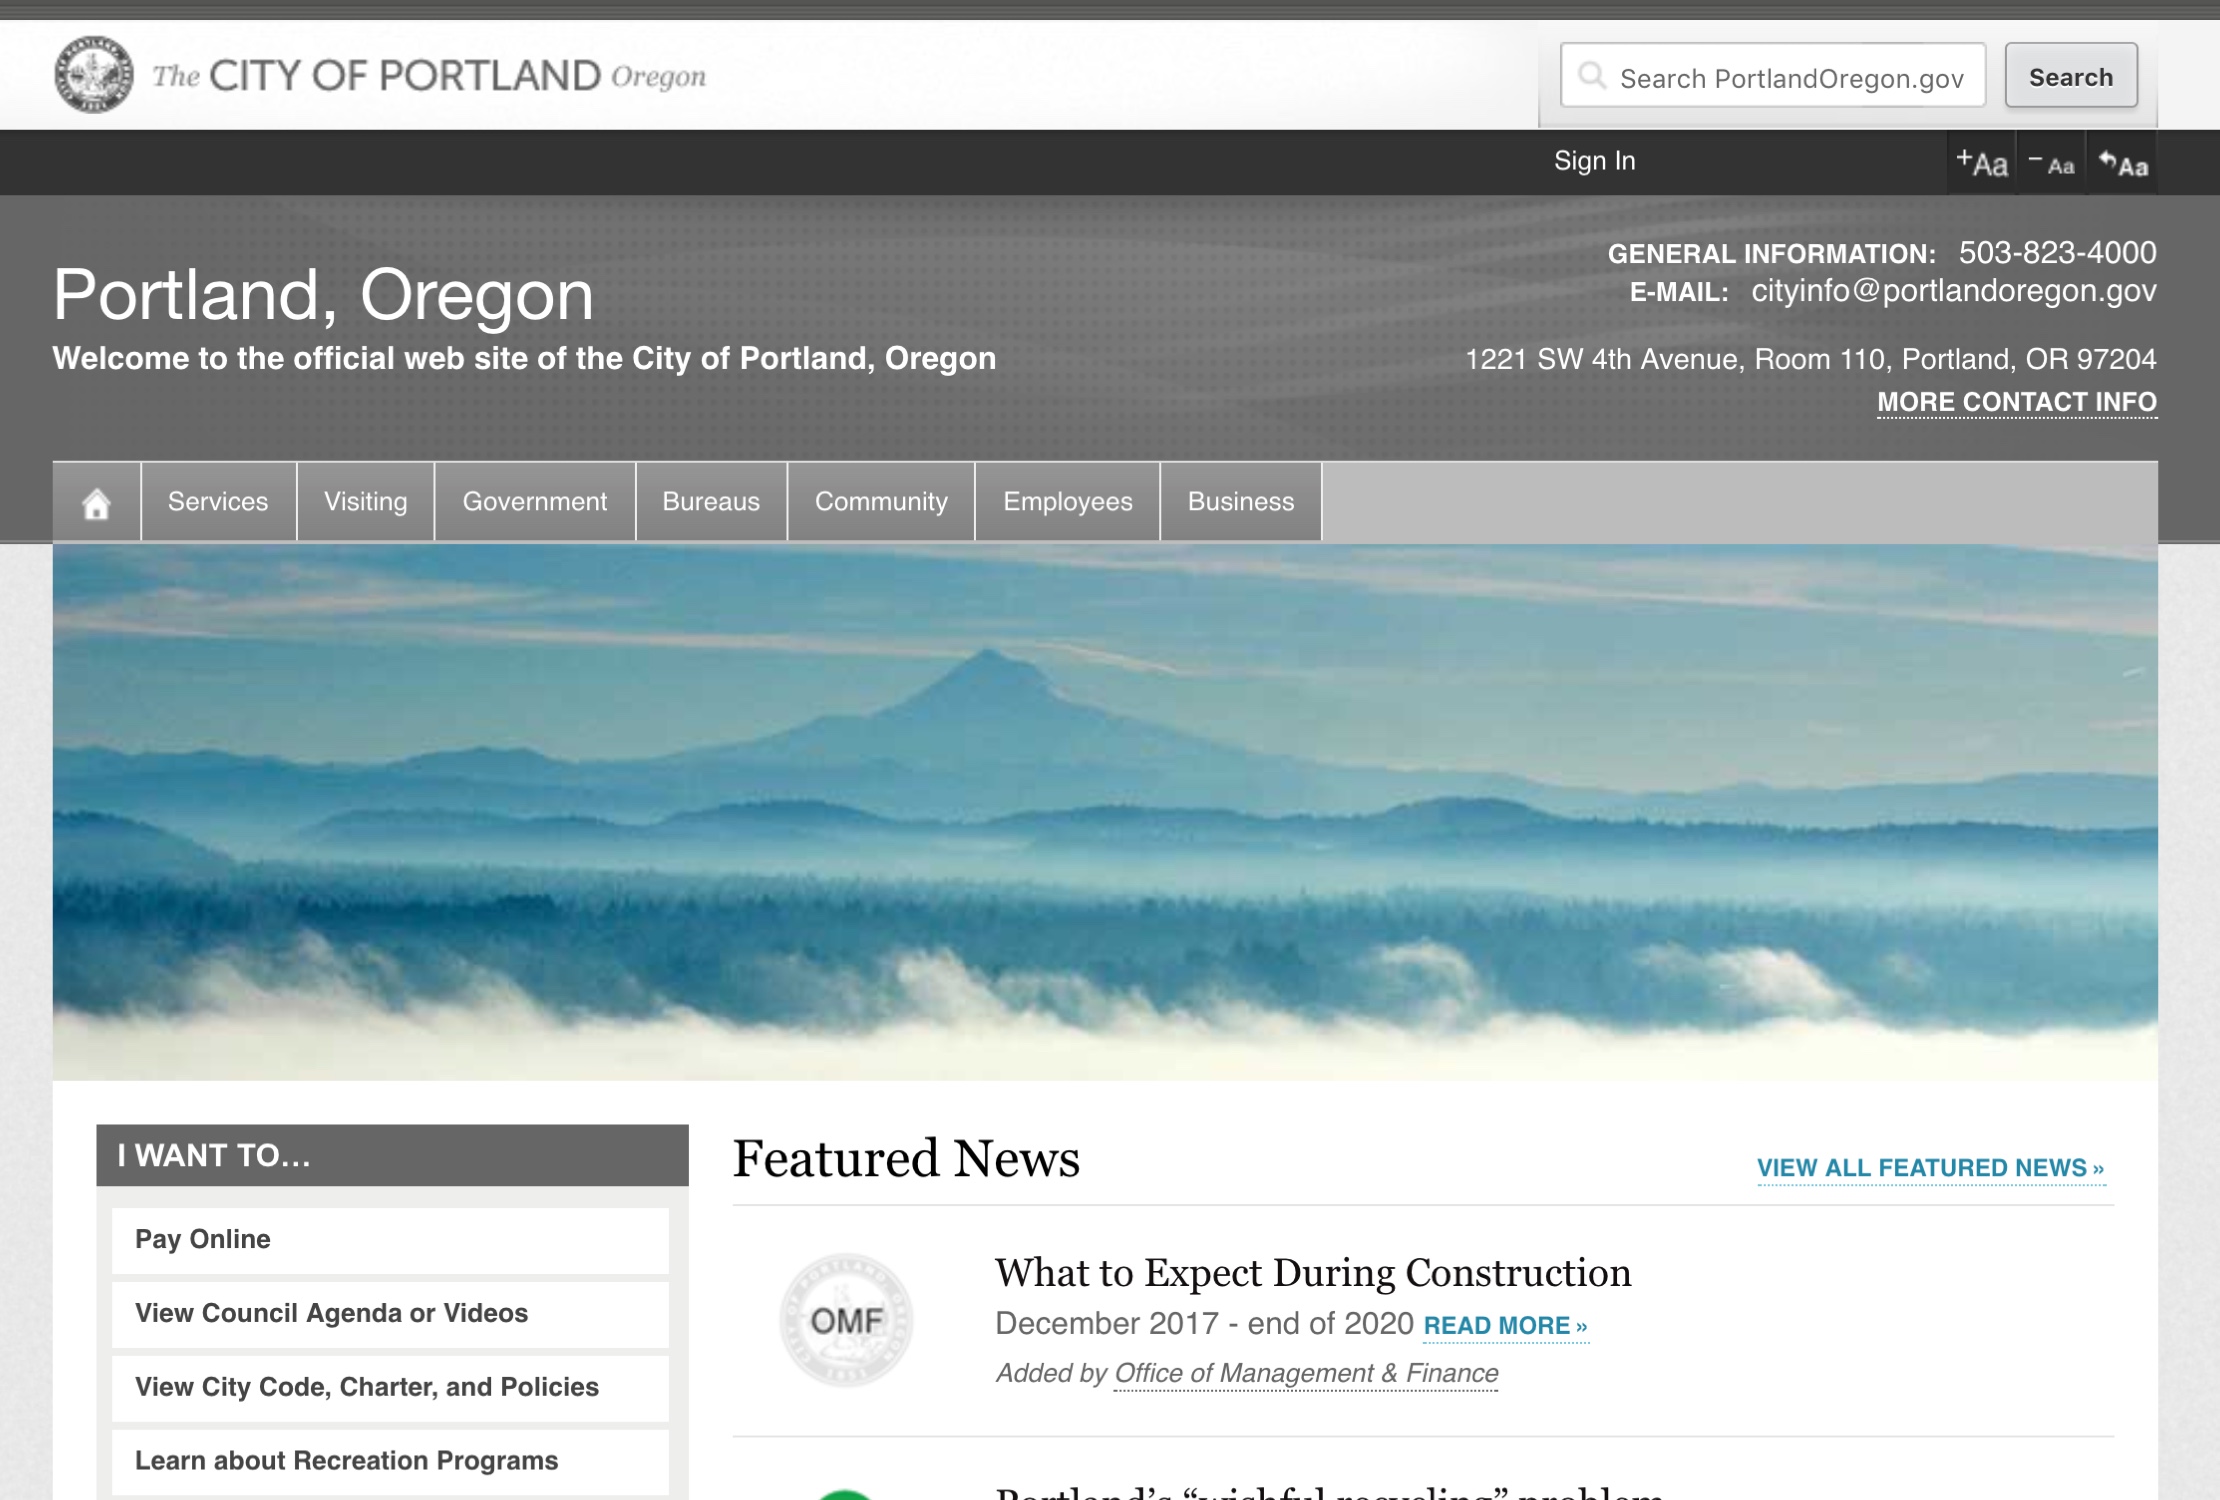Click the Portland, Oregon page heading

323,295
